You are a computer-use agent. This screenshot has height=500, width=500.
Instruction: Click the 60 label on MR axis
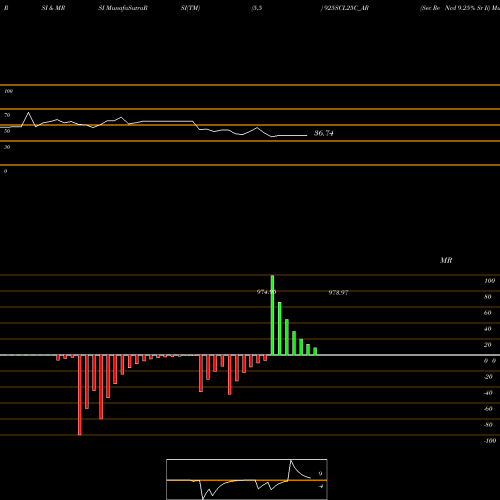point(488,313)
